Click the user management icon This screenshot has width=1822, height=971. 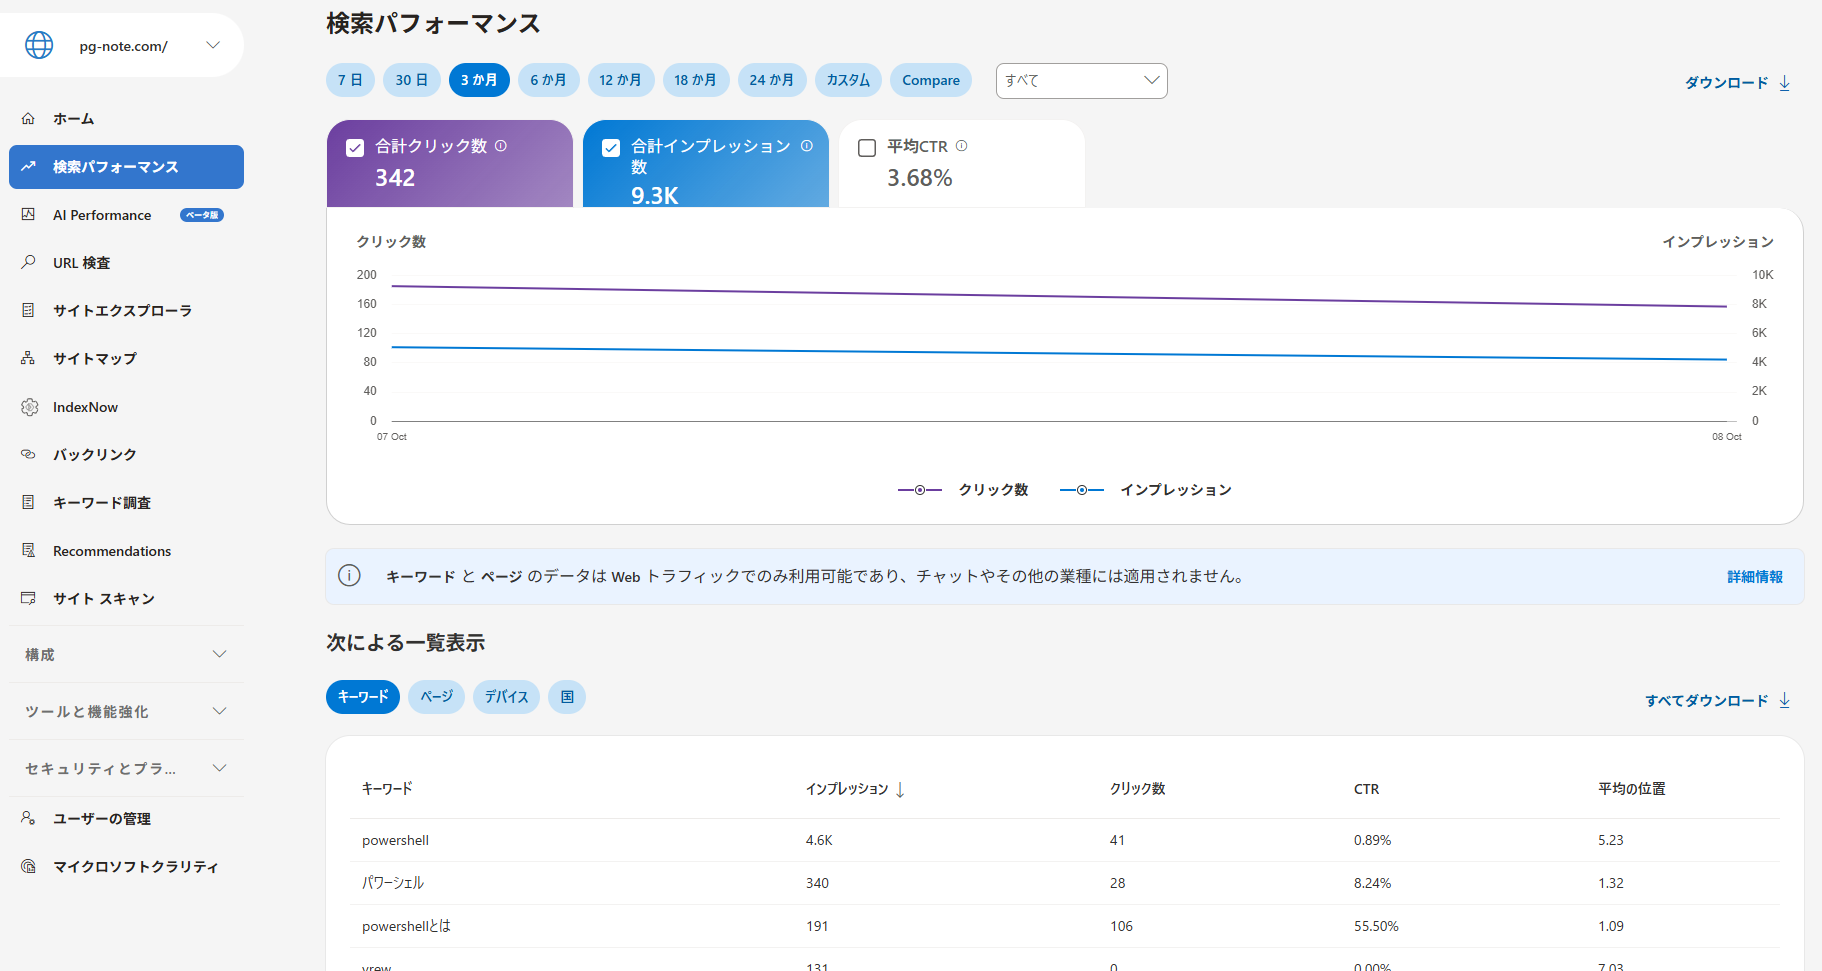point(28,818)
